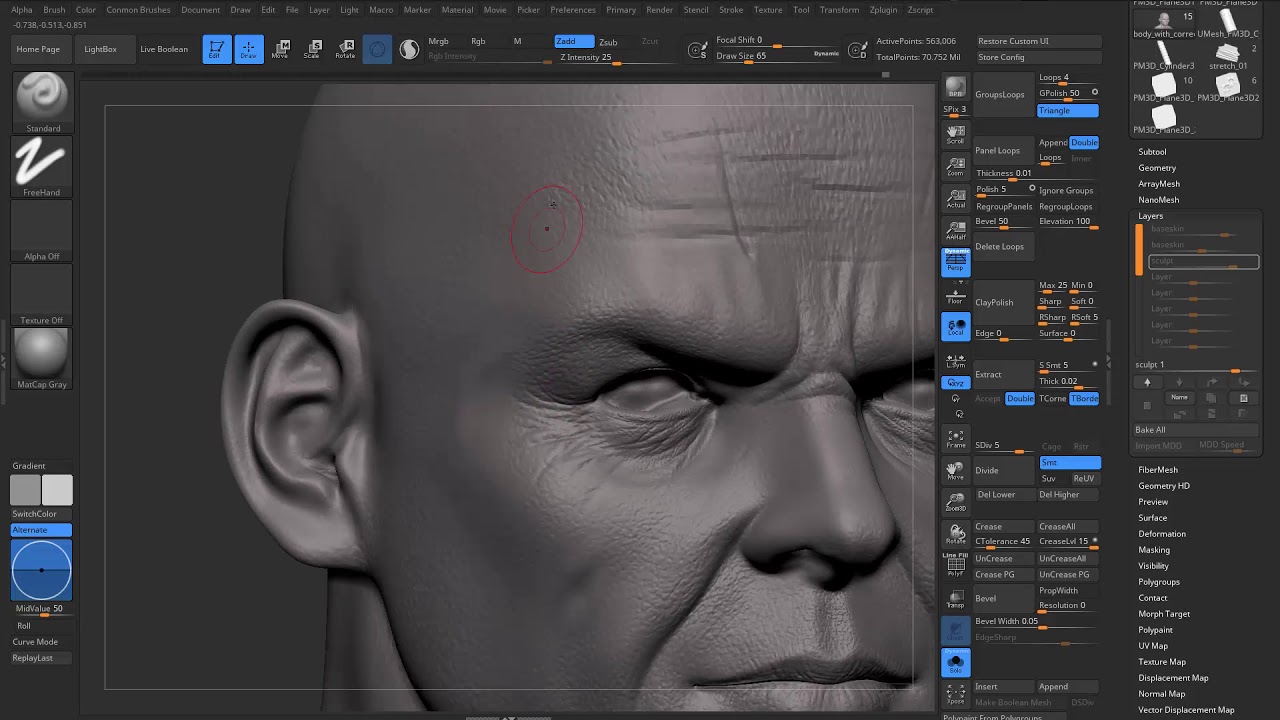Screen dimensions: 1280x720
Task: Click the AAHalf icon
Action: pyautogui.click(x=956, y=230)
